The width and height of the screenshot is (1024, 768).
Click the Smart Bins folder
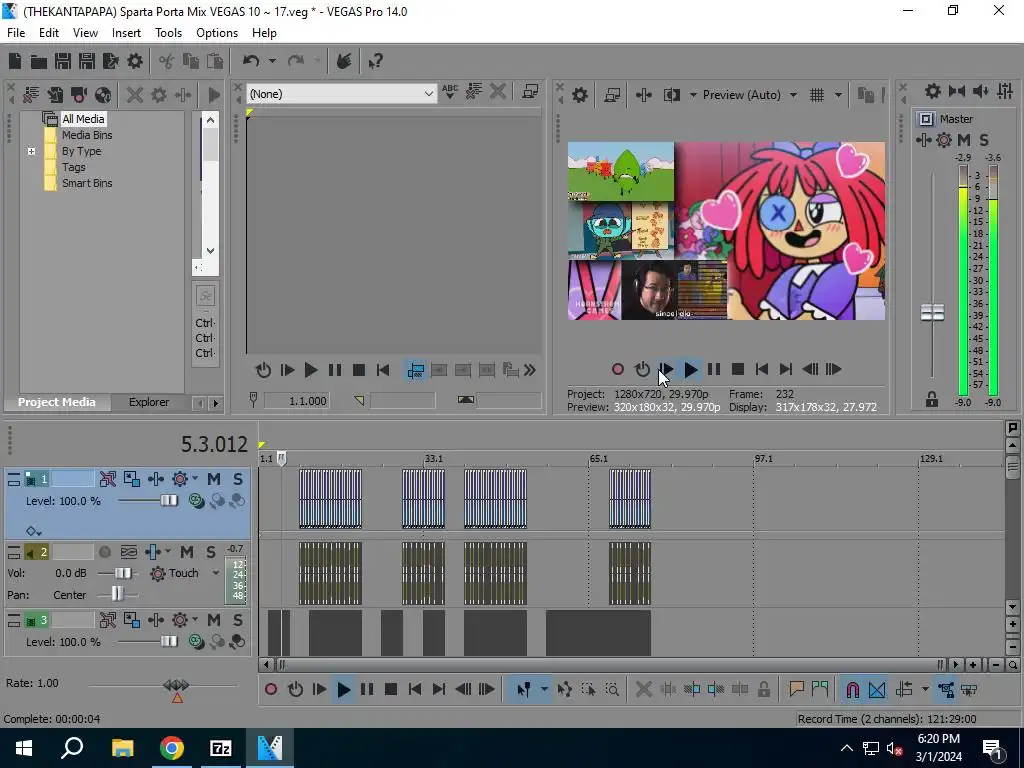(x=87, y=184)
